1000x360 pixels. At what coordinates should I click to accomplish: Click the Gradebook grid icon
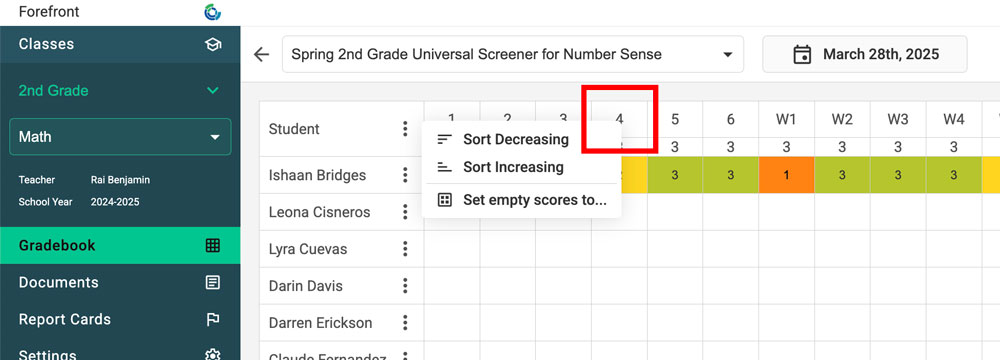(212, 245)
